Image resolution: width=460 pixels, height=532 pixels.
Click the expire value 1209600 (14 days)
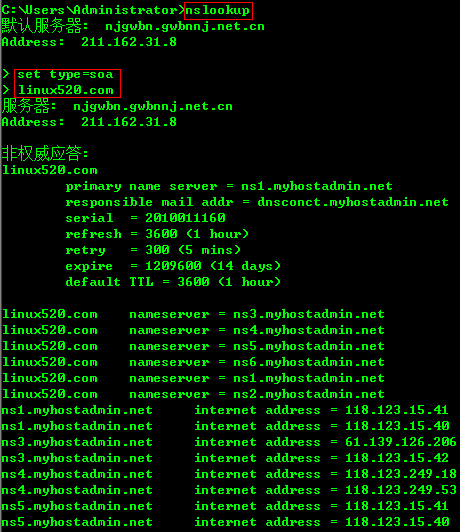[x=213, y=266]
